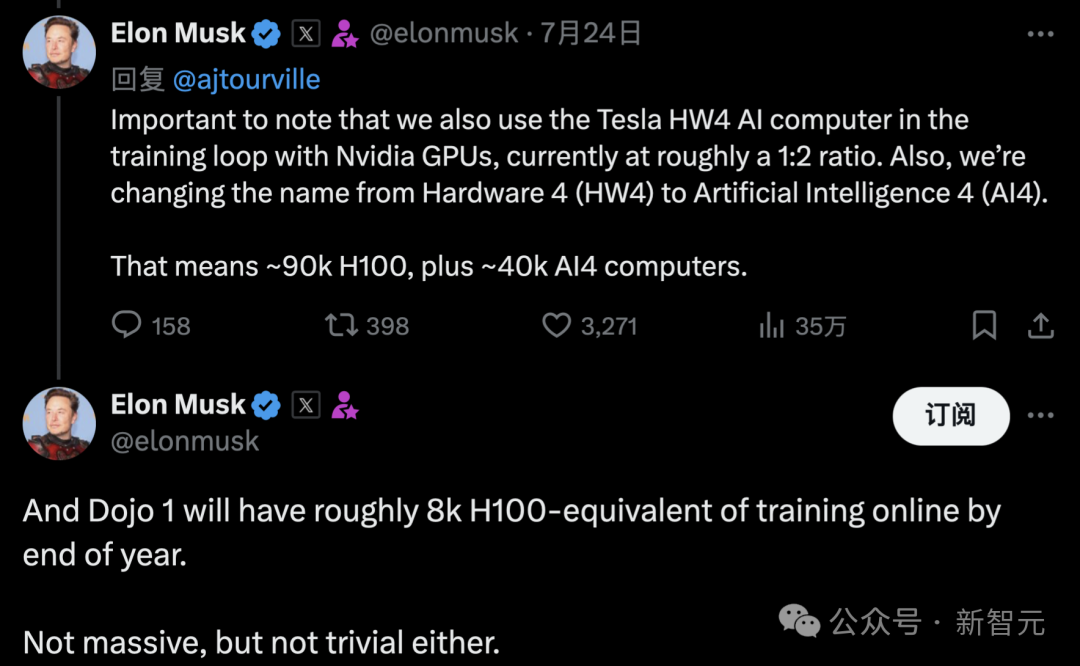
Task: Select the X affiliate badge next to Musk's name
Action: click(304, 32)
